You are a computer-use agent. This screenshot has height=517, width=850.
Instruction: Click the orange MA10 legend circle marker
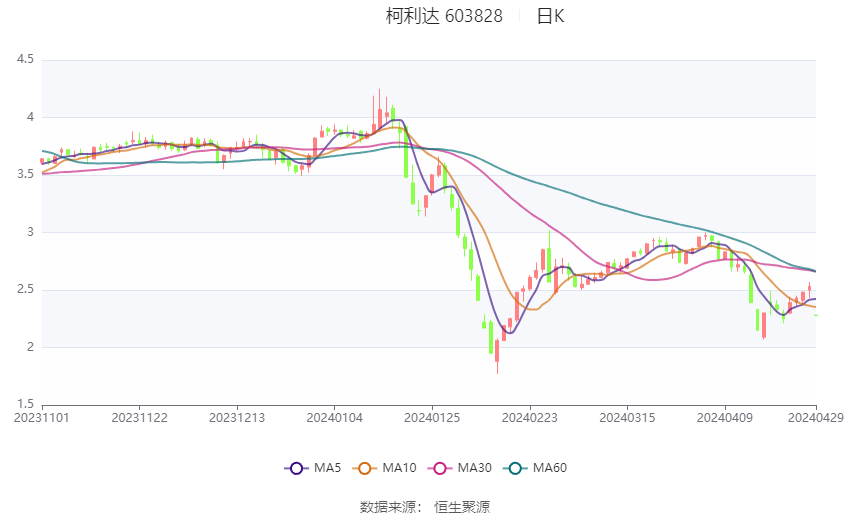click(x=366, y=468)
